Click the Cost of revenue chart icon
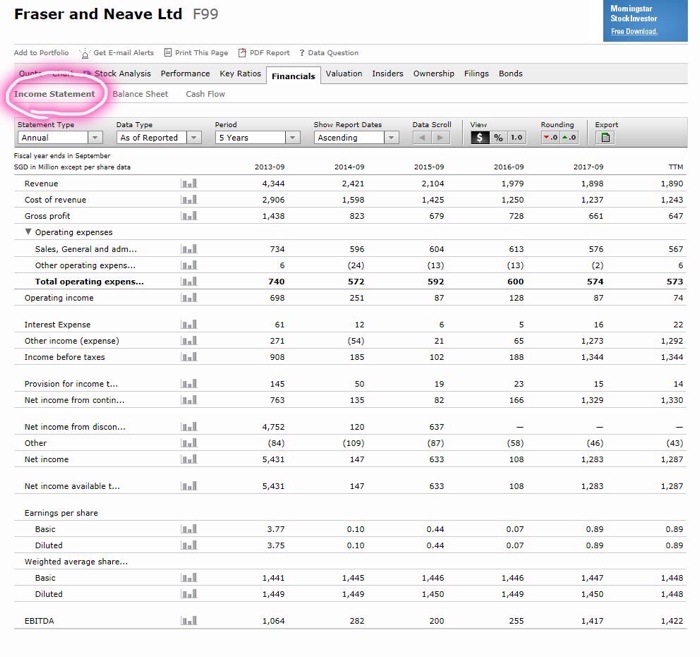The image size is (700, 657). (x=189, y=200)
